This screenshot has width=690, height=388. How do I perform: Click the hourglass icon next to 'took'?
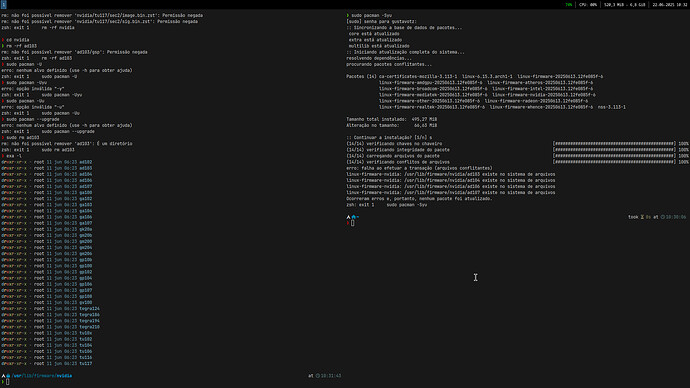[642, 217]
